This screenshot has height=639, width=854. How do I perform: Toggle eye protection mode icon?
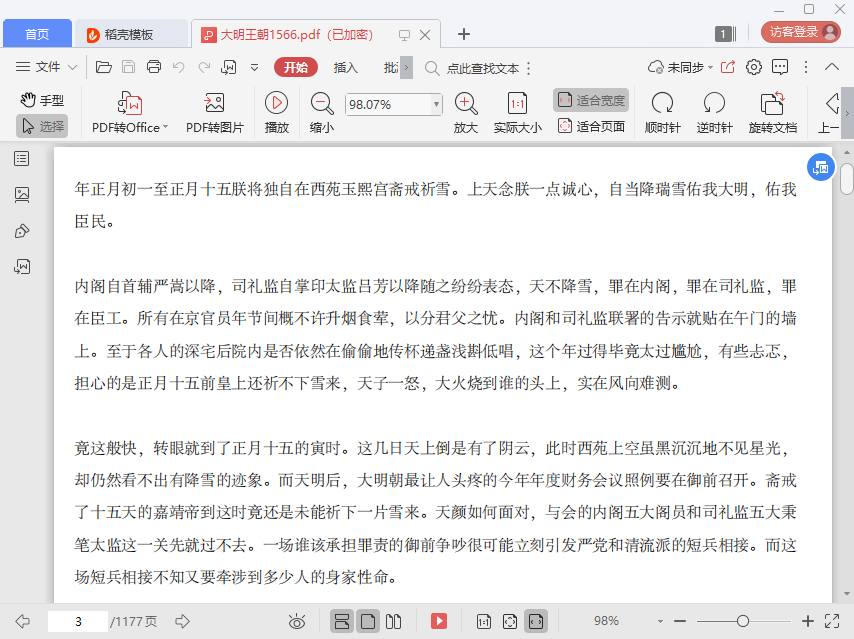pyautogui.click(x=297, y=621)
